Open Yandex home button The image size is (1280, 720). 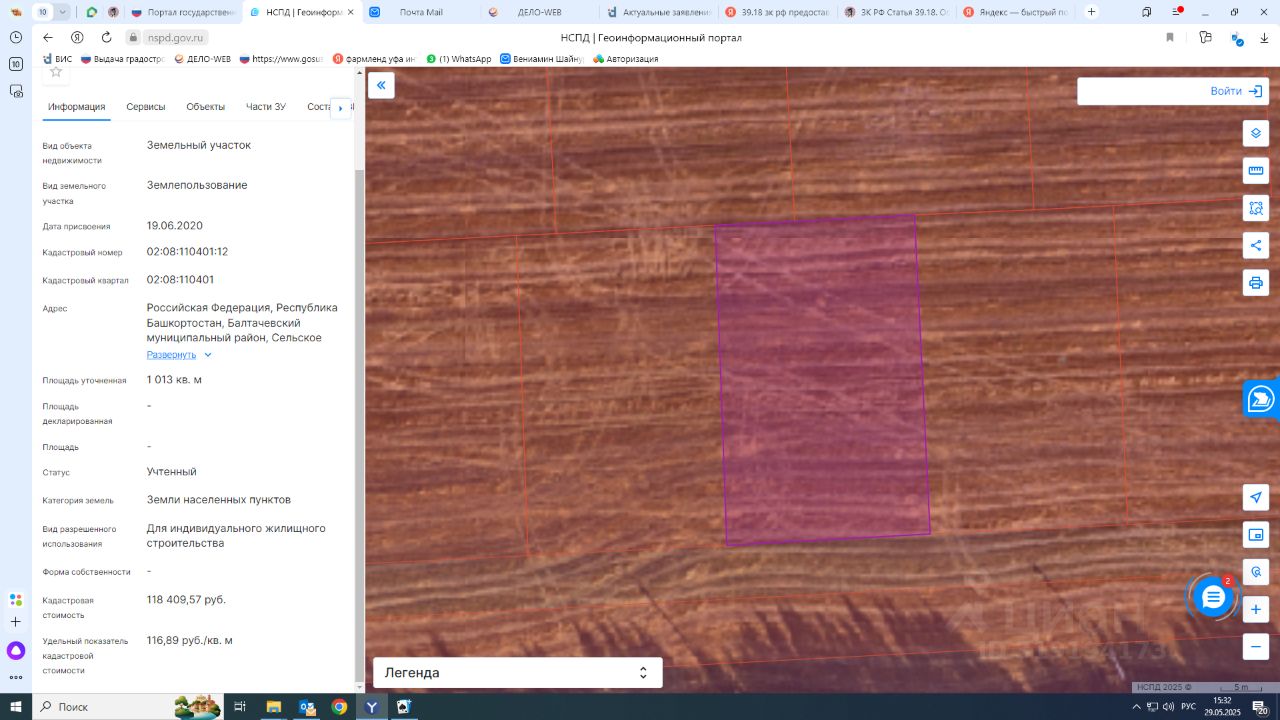point(77,37)
